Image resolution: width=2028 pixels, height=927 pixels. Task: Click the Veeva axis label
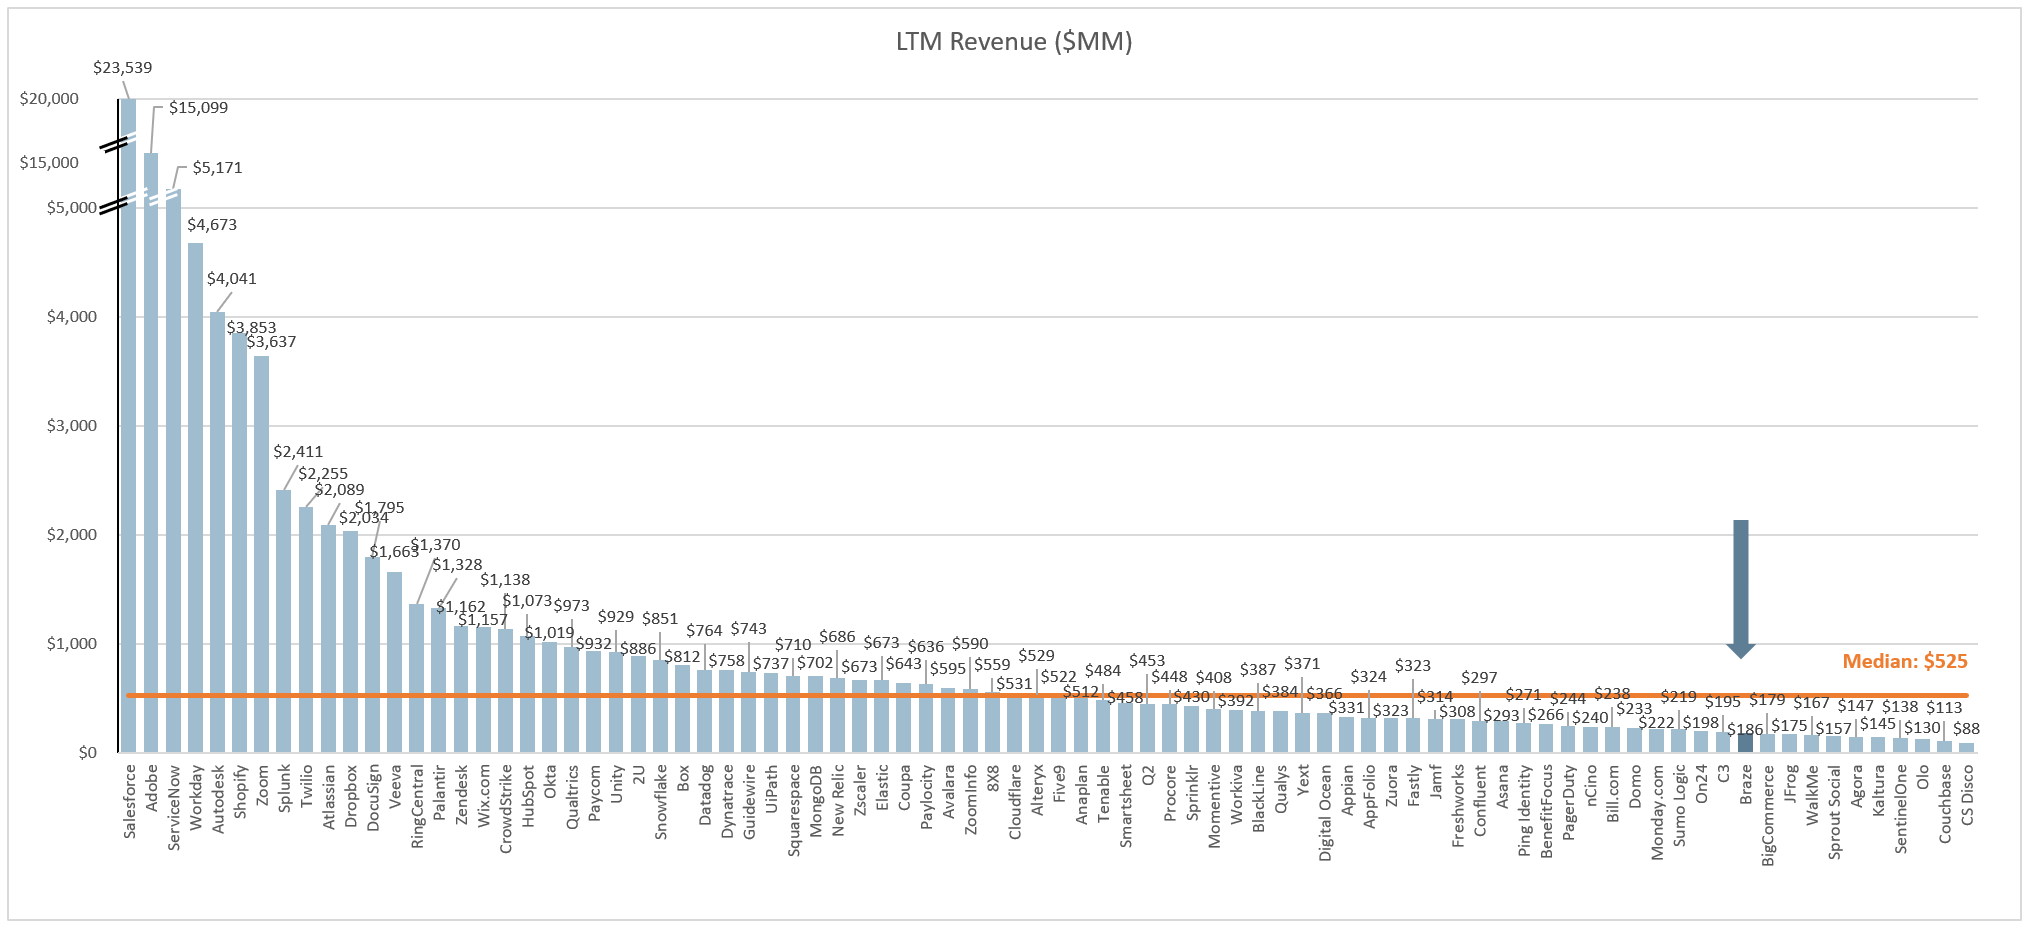[x=395, y=786]
